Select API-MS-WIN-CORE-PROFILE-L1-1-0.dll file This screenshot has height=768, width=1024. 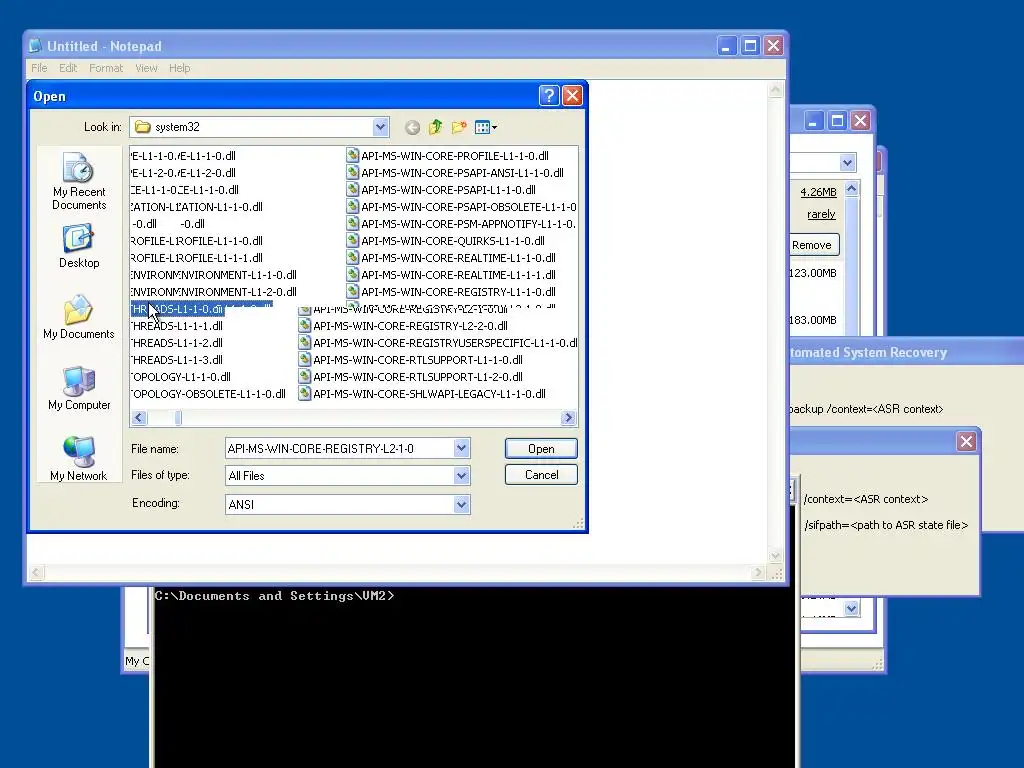click(x=447, y=156)
